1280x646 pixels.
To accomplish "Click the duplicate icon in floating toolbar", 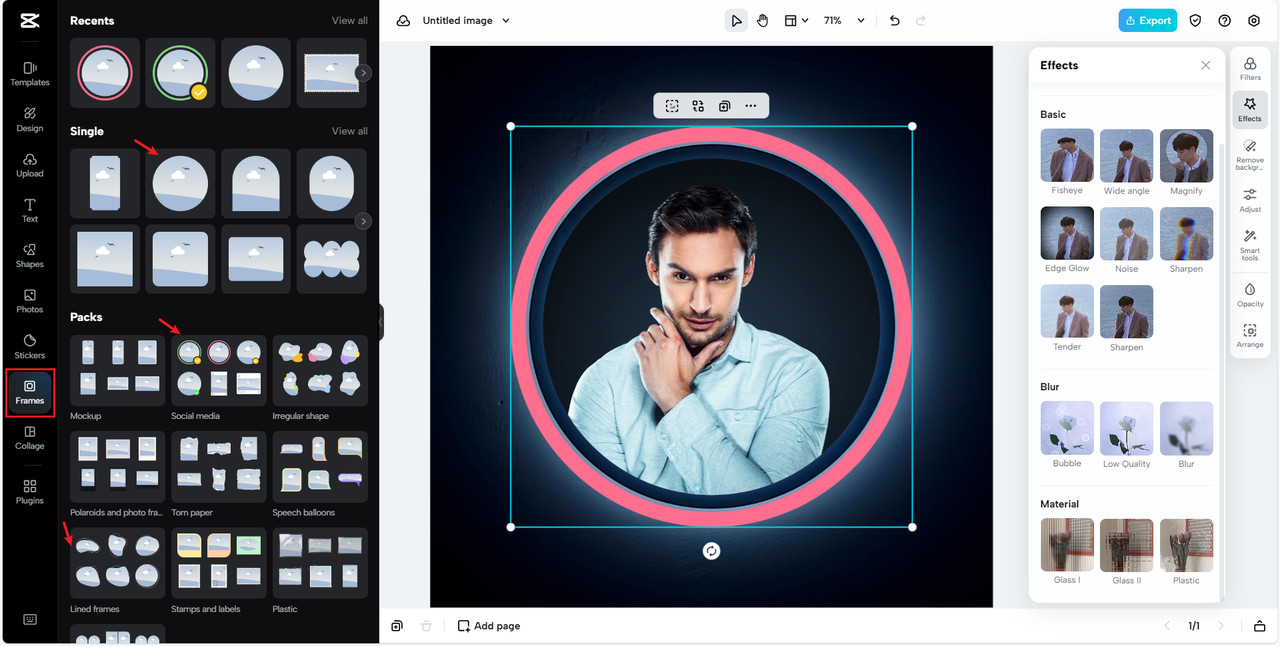I will click(724, 105).
